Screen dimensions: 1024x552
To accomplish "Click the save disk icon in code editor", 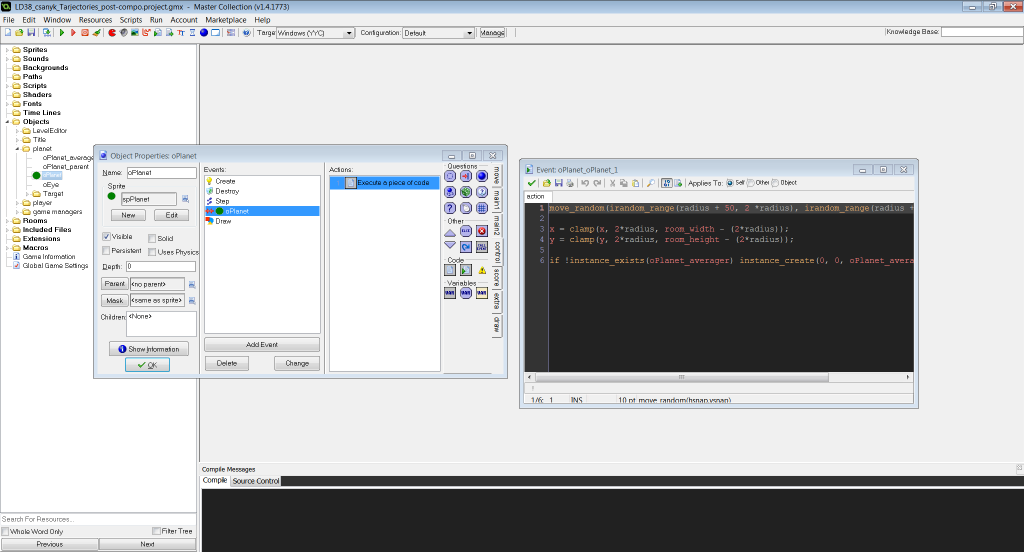I will click(x=557, y=183).
